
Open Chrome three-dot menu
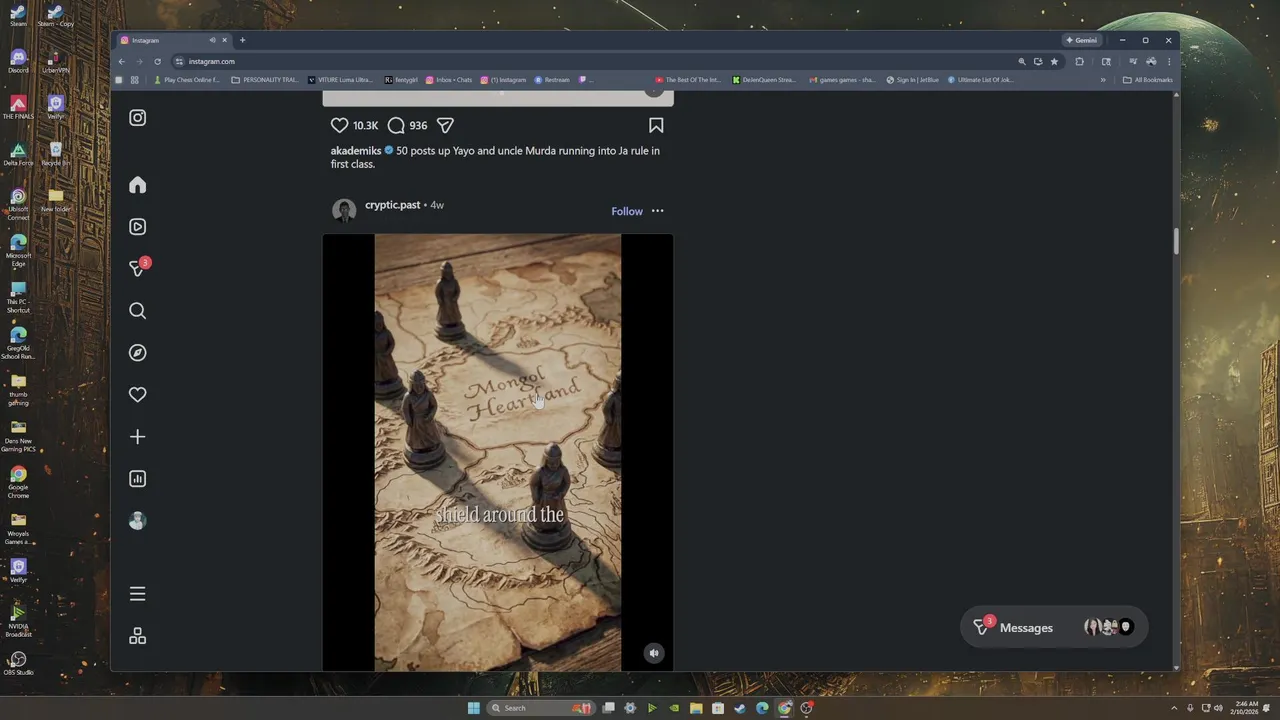coord(1168,61)
